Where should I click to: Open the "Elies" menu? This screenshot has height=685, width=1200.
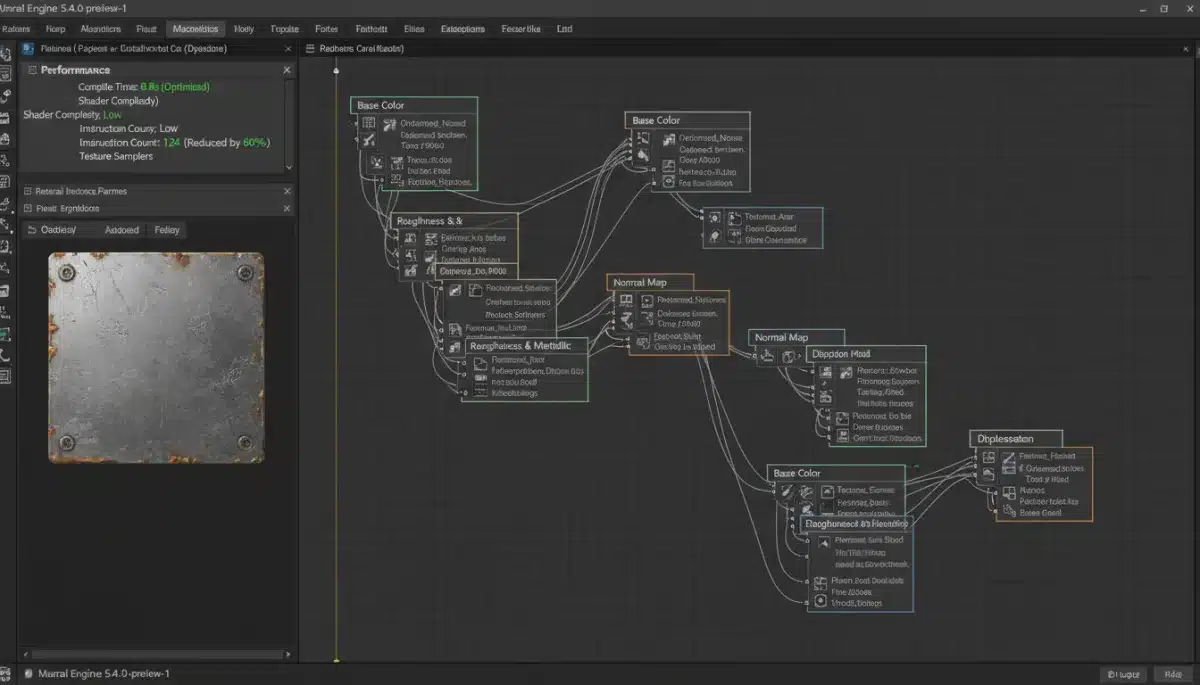[414, 29]
